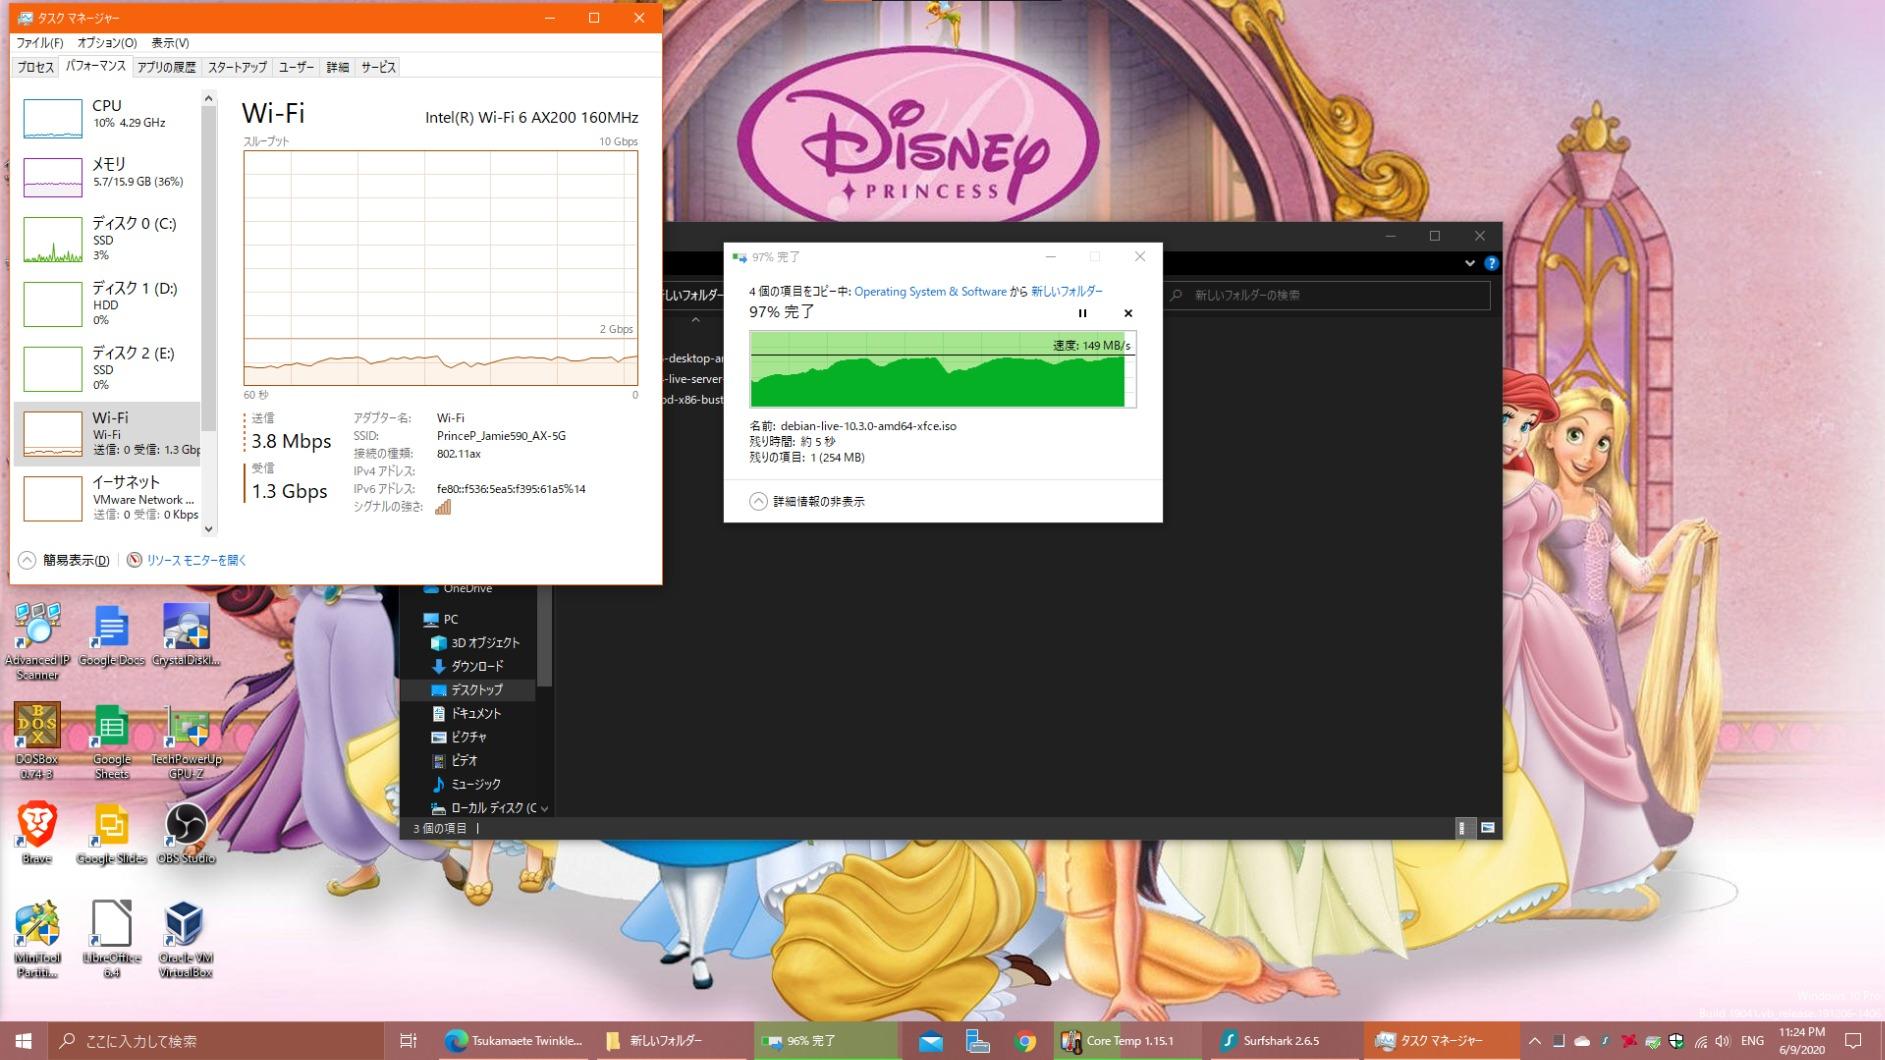Open MiniTool Partition Wizard desktop icon

point(37,939)
